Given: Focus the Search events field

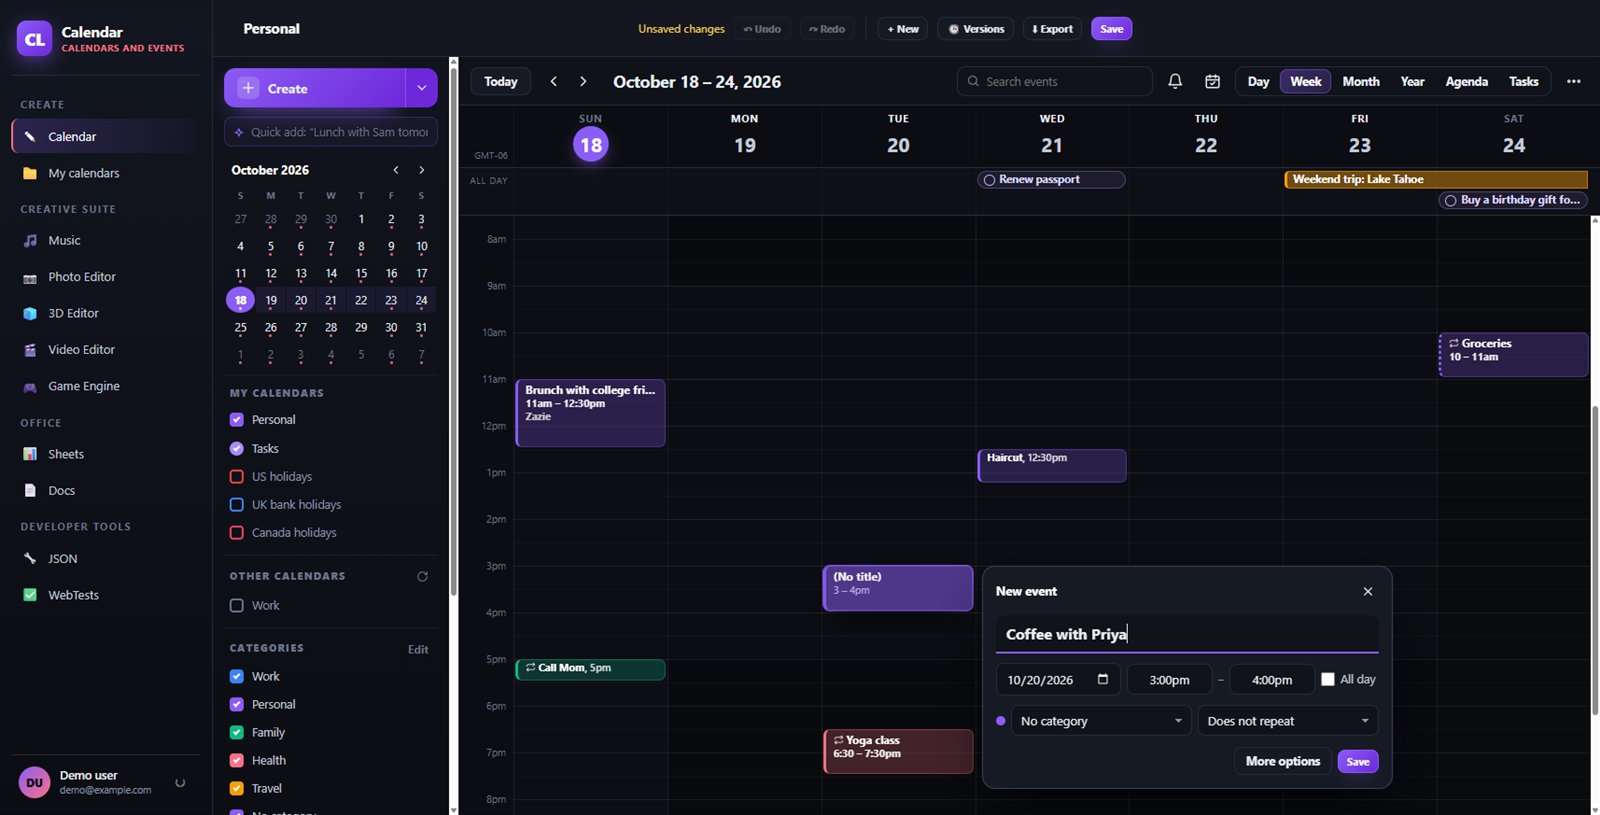Looking at the screenshot, I should 1055,81.
